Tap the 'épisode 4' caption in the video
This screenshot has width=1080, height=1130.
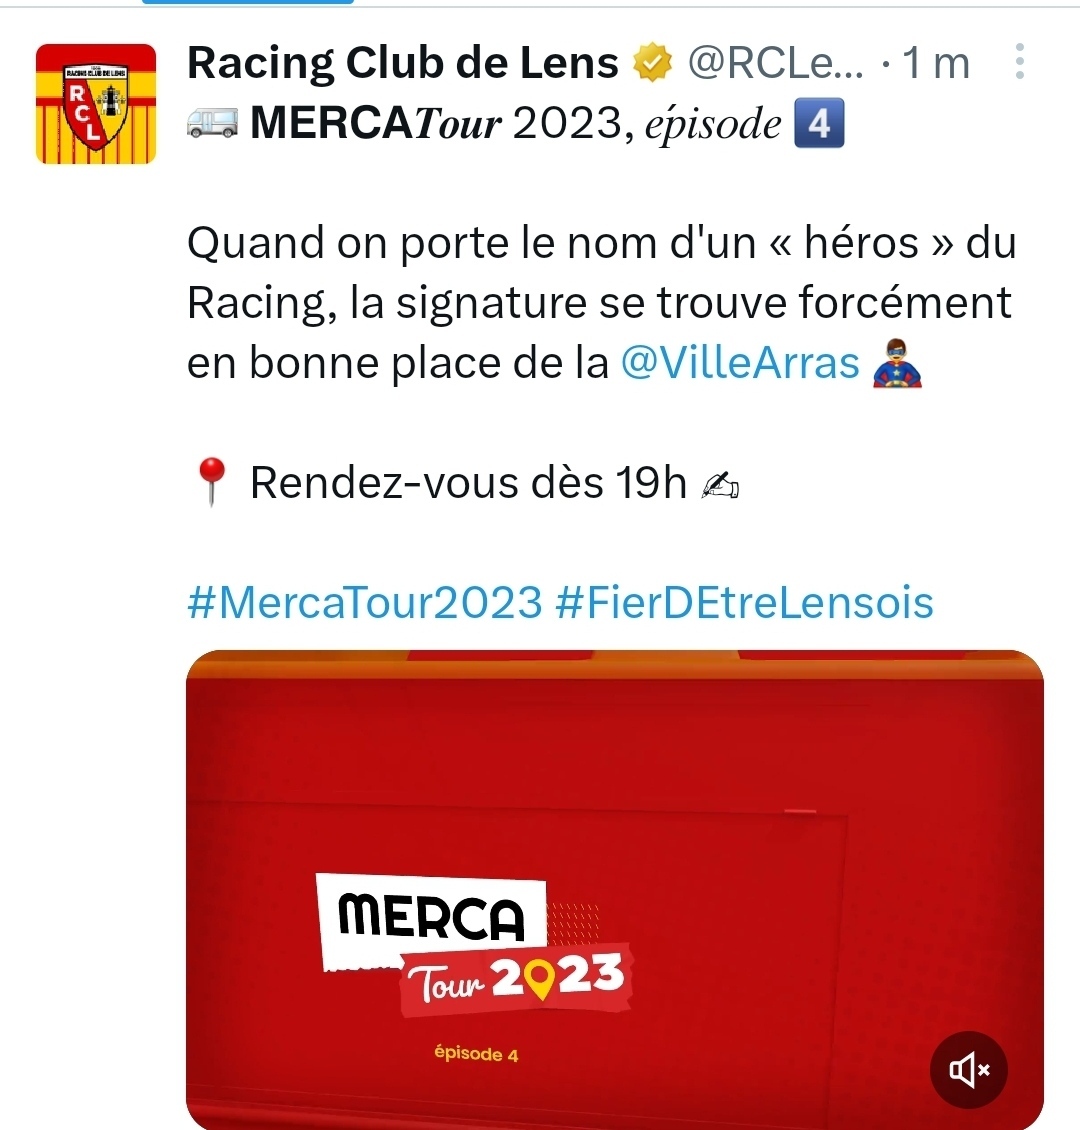pyautogui.click(x=476, y=1054)
